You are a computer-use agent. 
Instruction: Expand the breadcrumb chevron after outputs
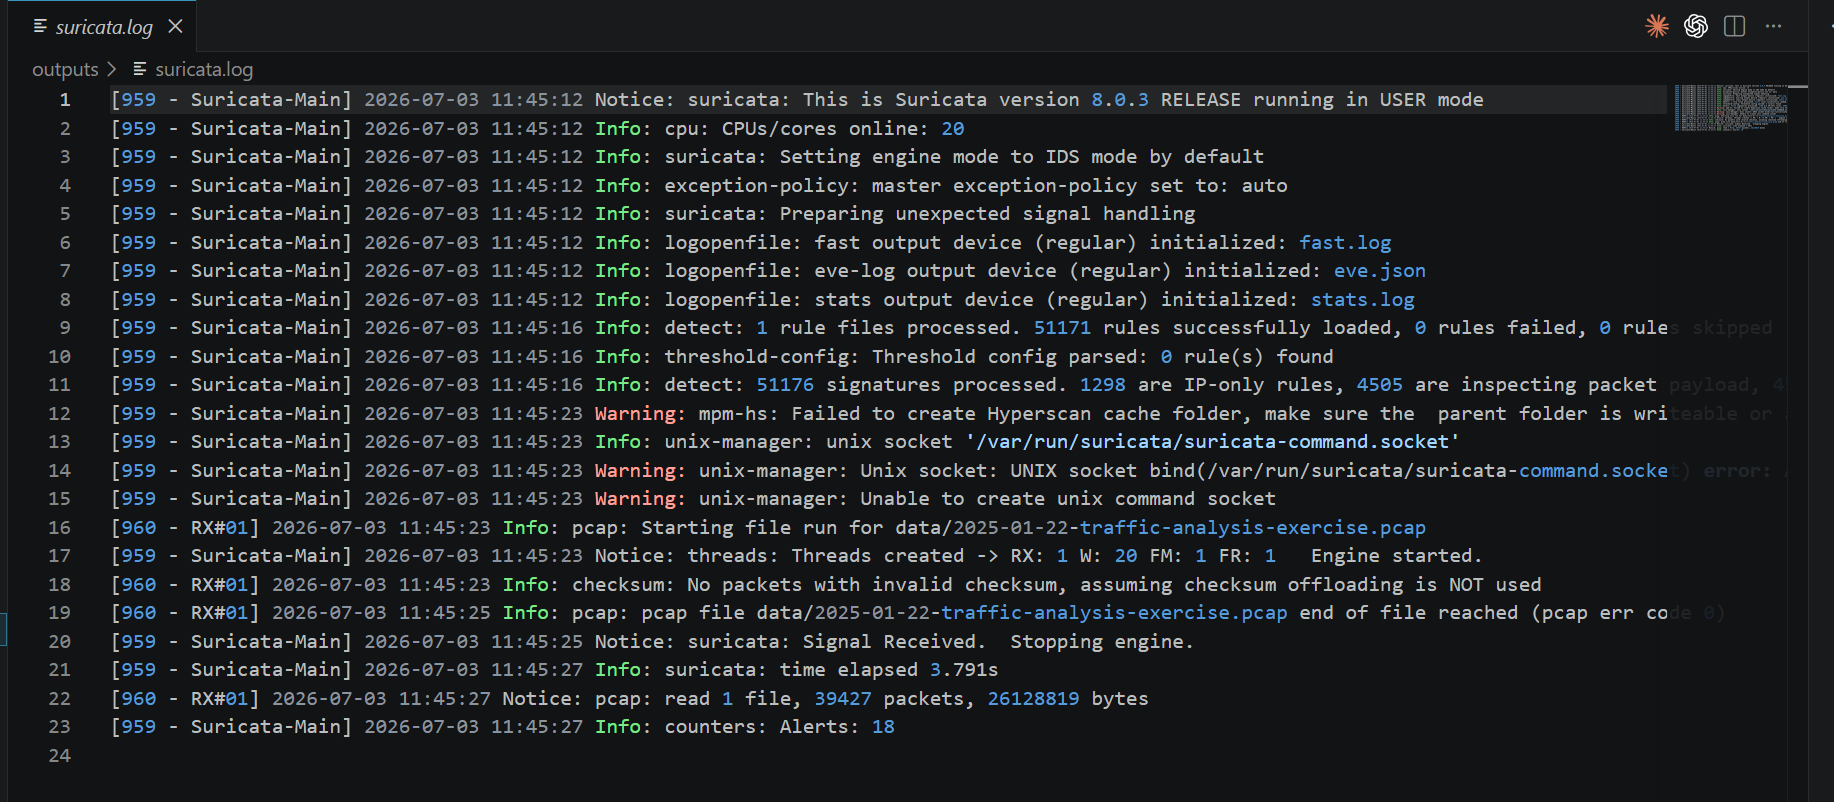point(112,69)
